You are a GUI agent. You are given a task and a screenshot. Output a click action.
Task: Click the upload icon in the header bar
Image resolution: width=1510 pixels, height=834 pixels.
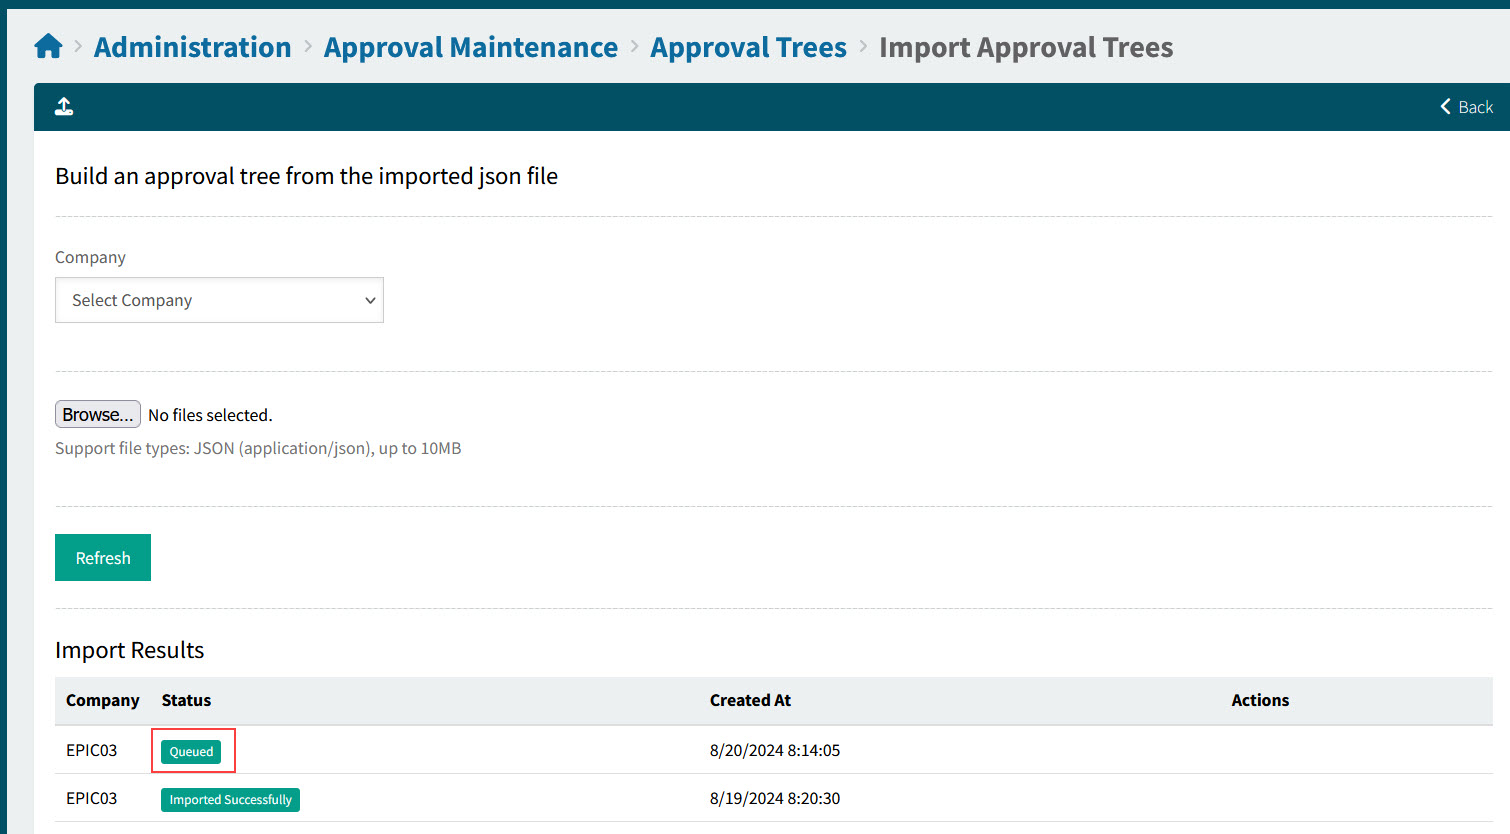tap(64, 107)
